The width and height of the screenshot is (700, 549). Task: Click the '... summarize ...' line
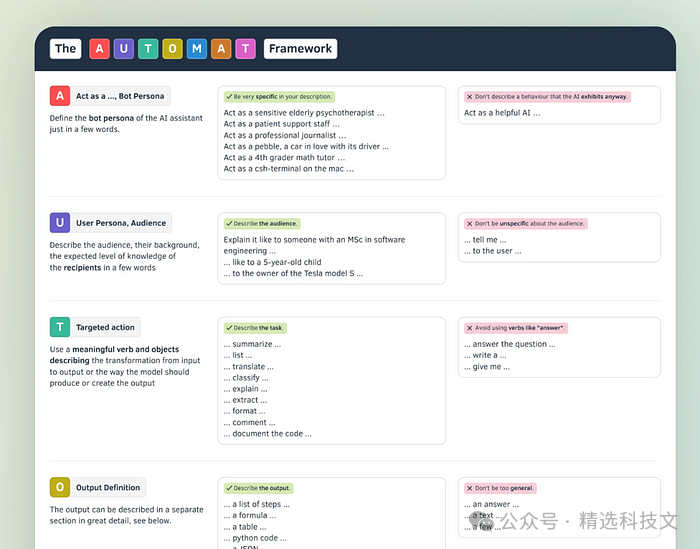pos(252,344)
